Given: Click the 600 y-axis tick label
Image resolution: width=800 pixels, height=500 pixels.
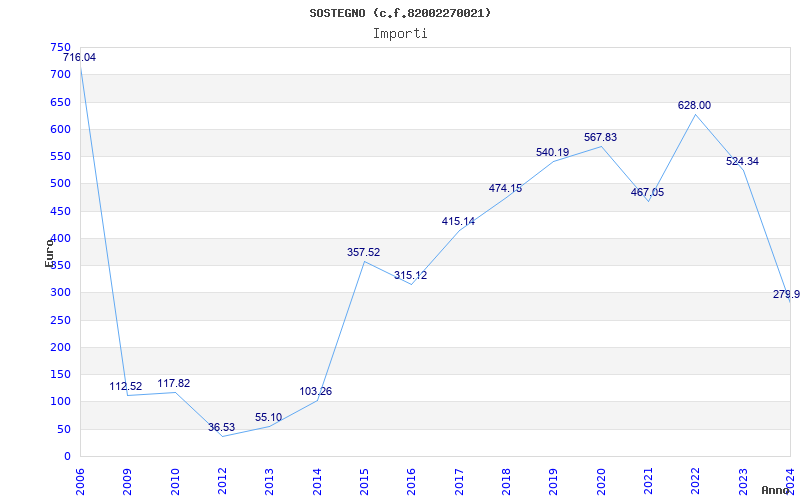Looking at the screenshot, I should [x=61, y=129].
